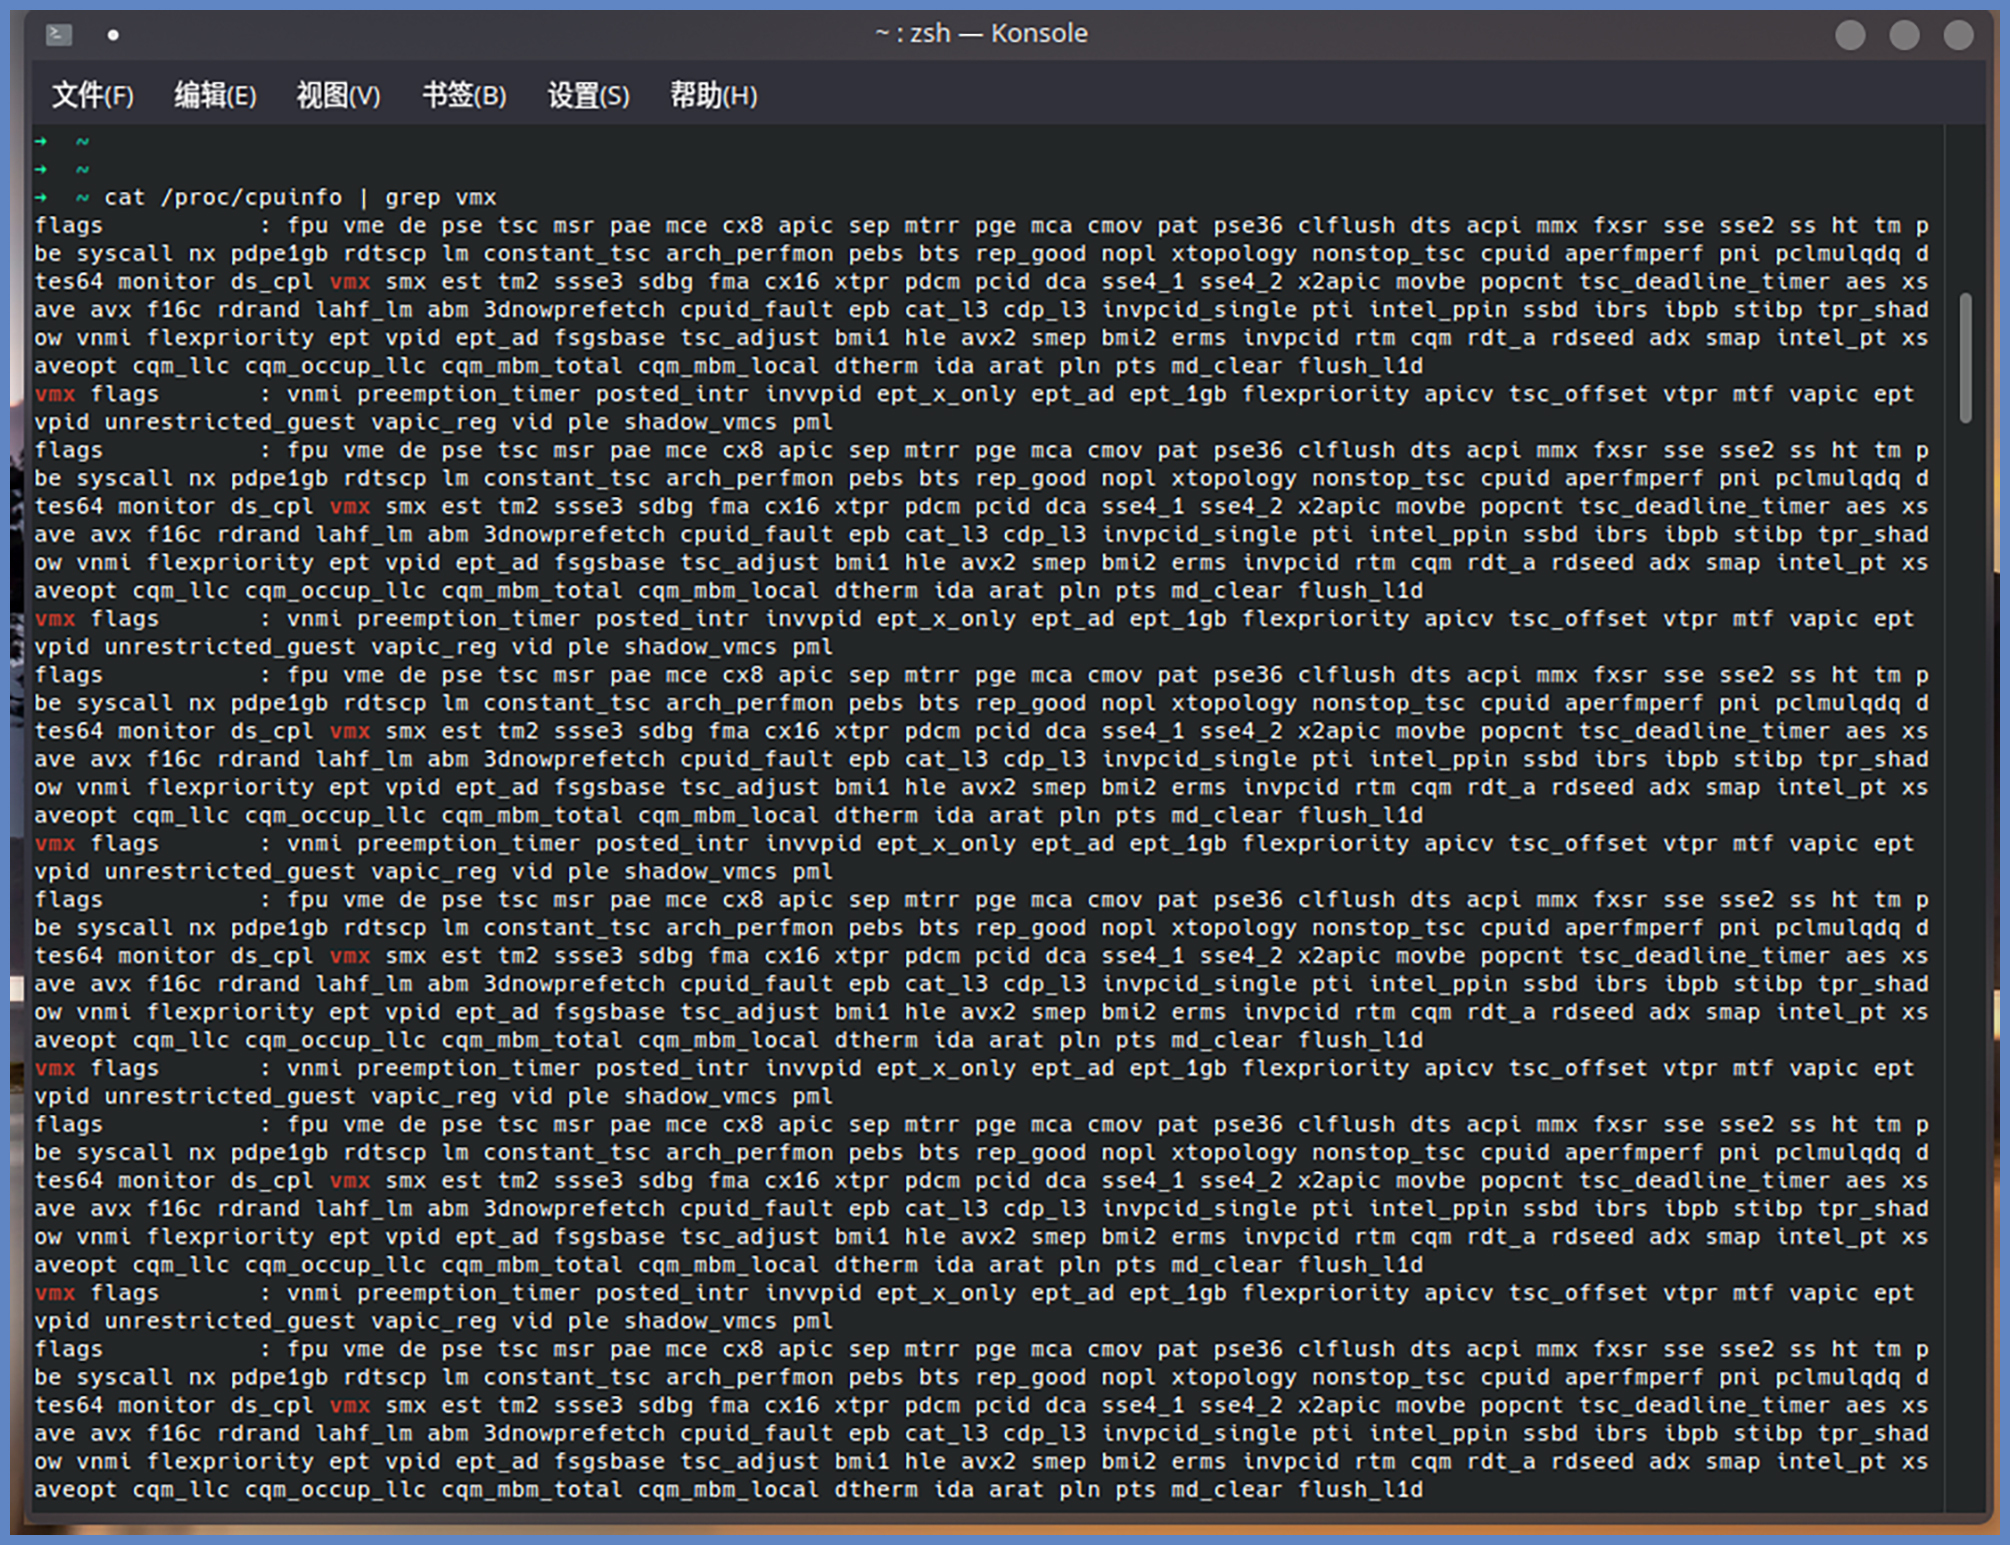Click 'flush_l1d' on the bottom terminal line

(x=1360, y=1490)
